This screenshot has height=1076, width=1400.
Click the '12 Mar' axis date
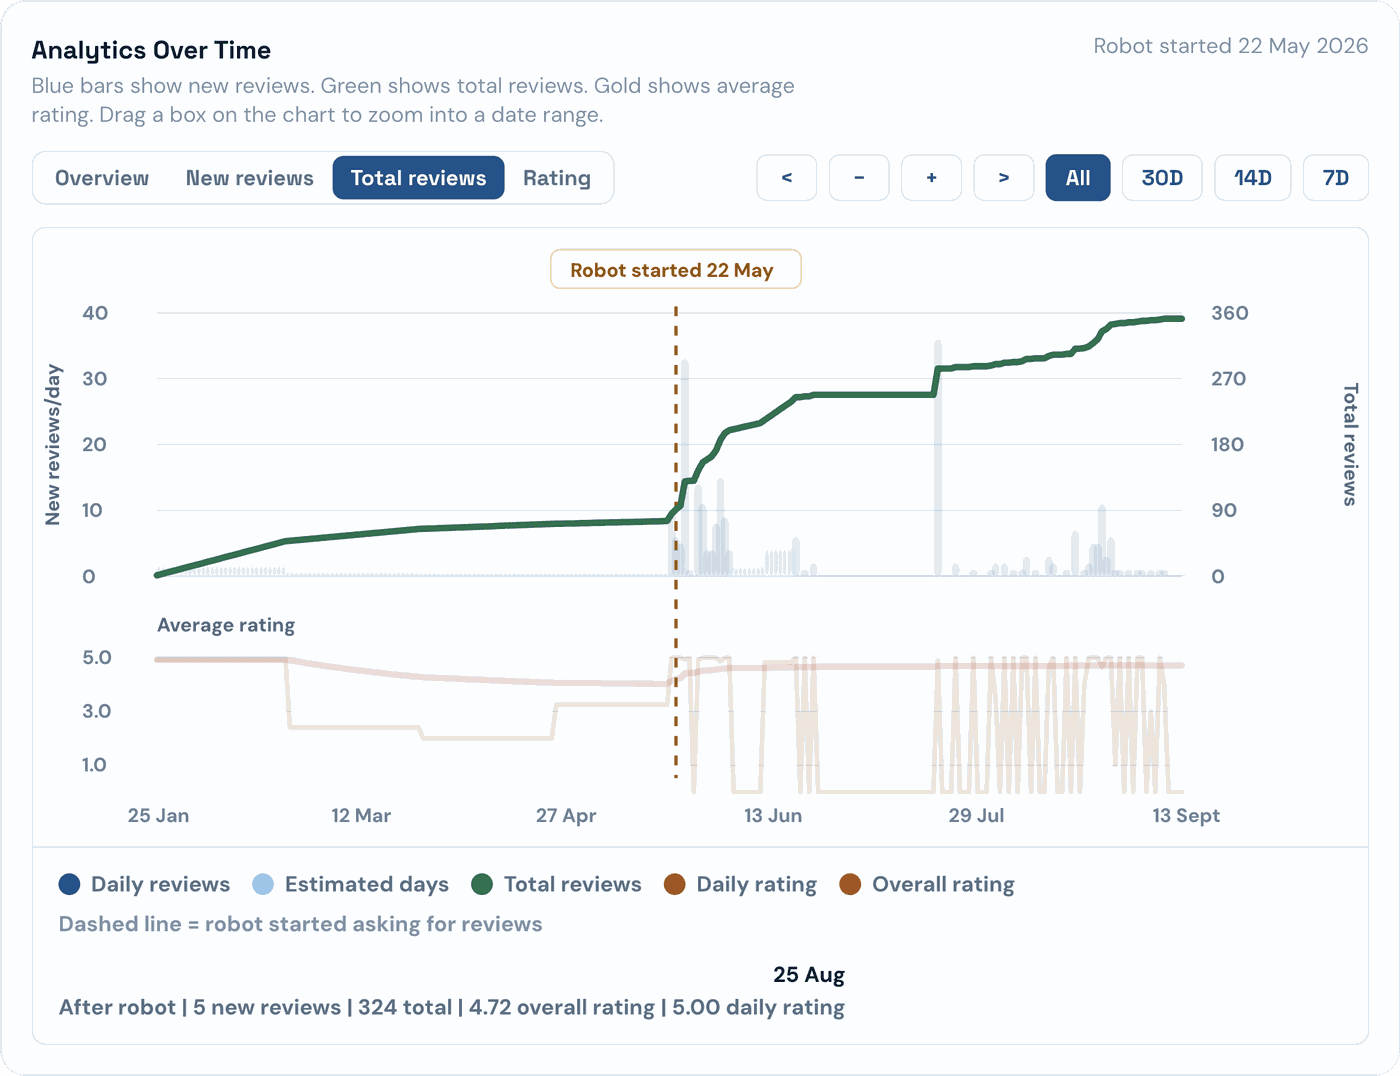(x=361, y=815)
